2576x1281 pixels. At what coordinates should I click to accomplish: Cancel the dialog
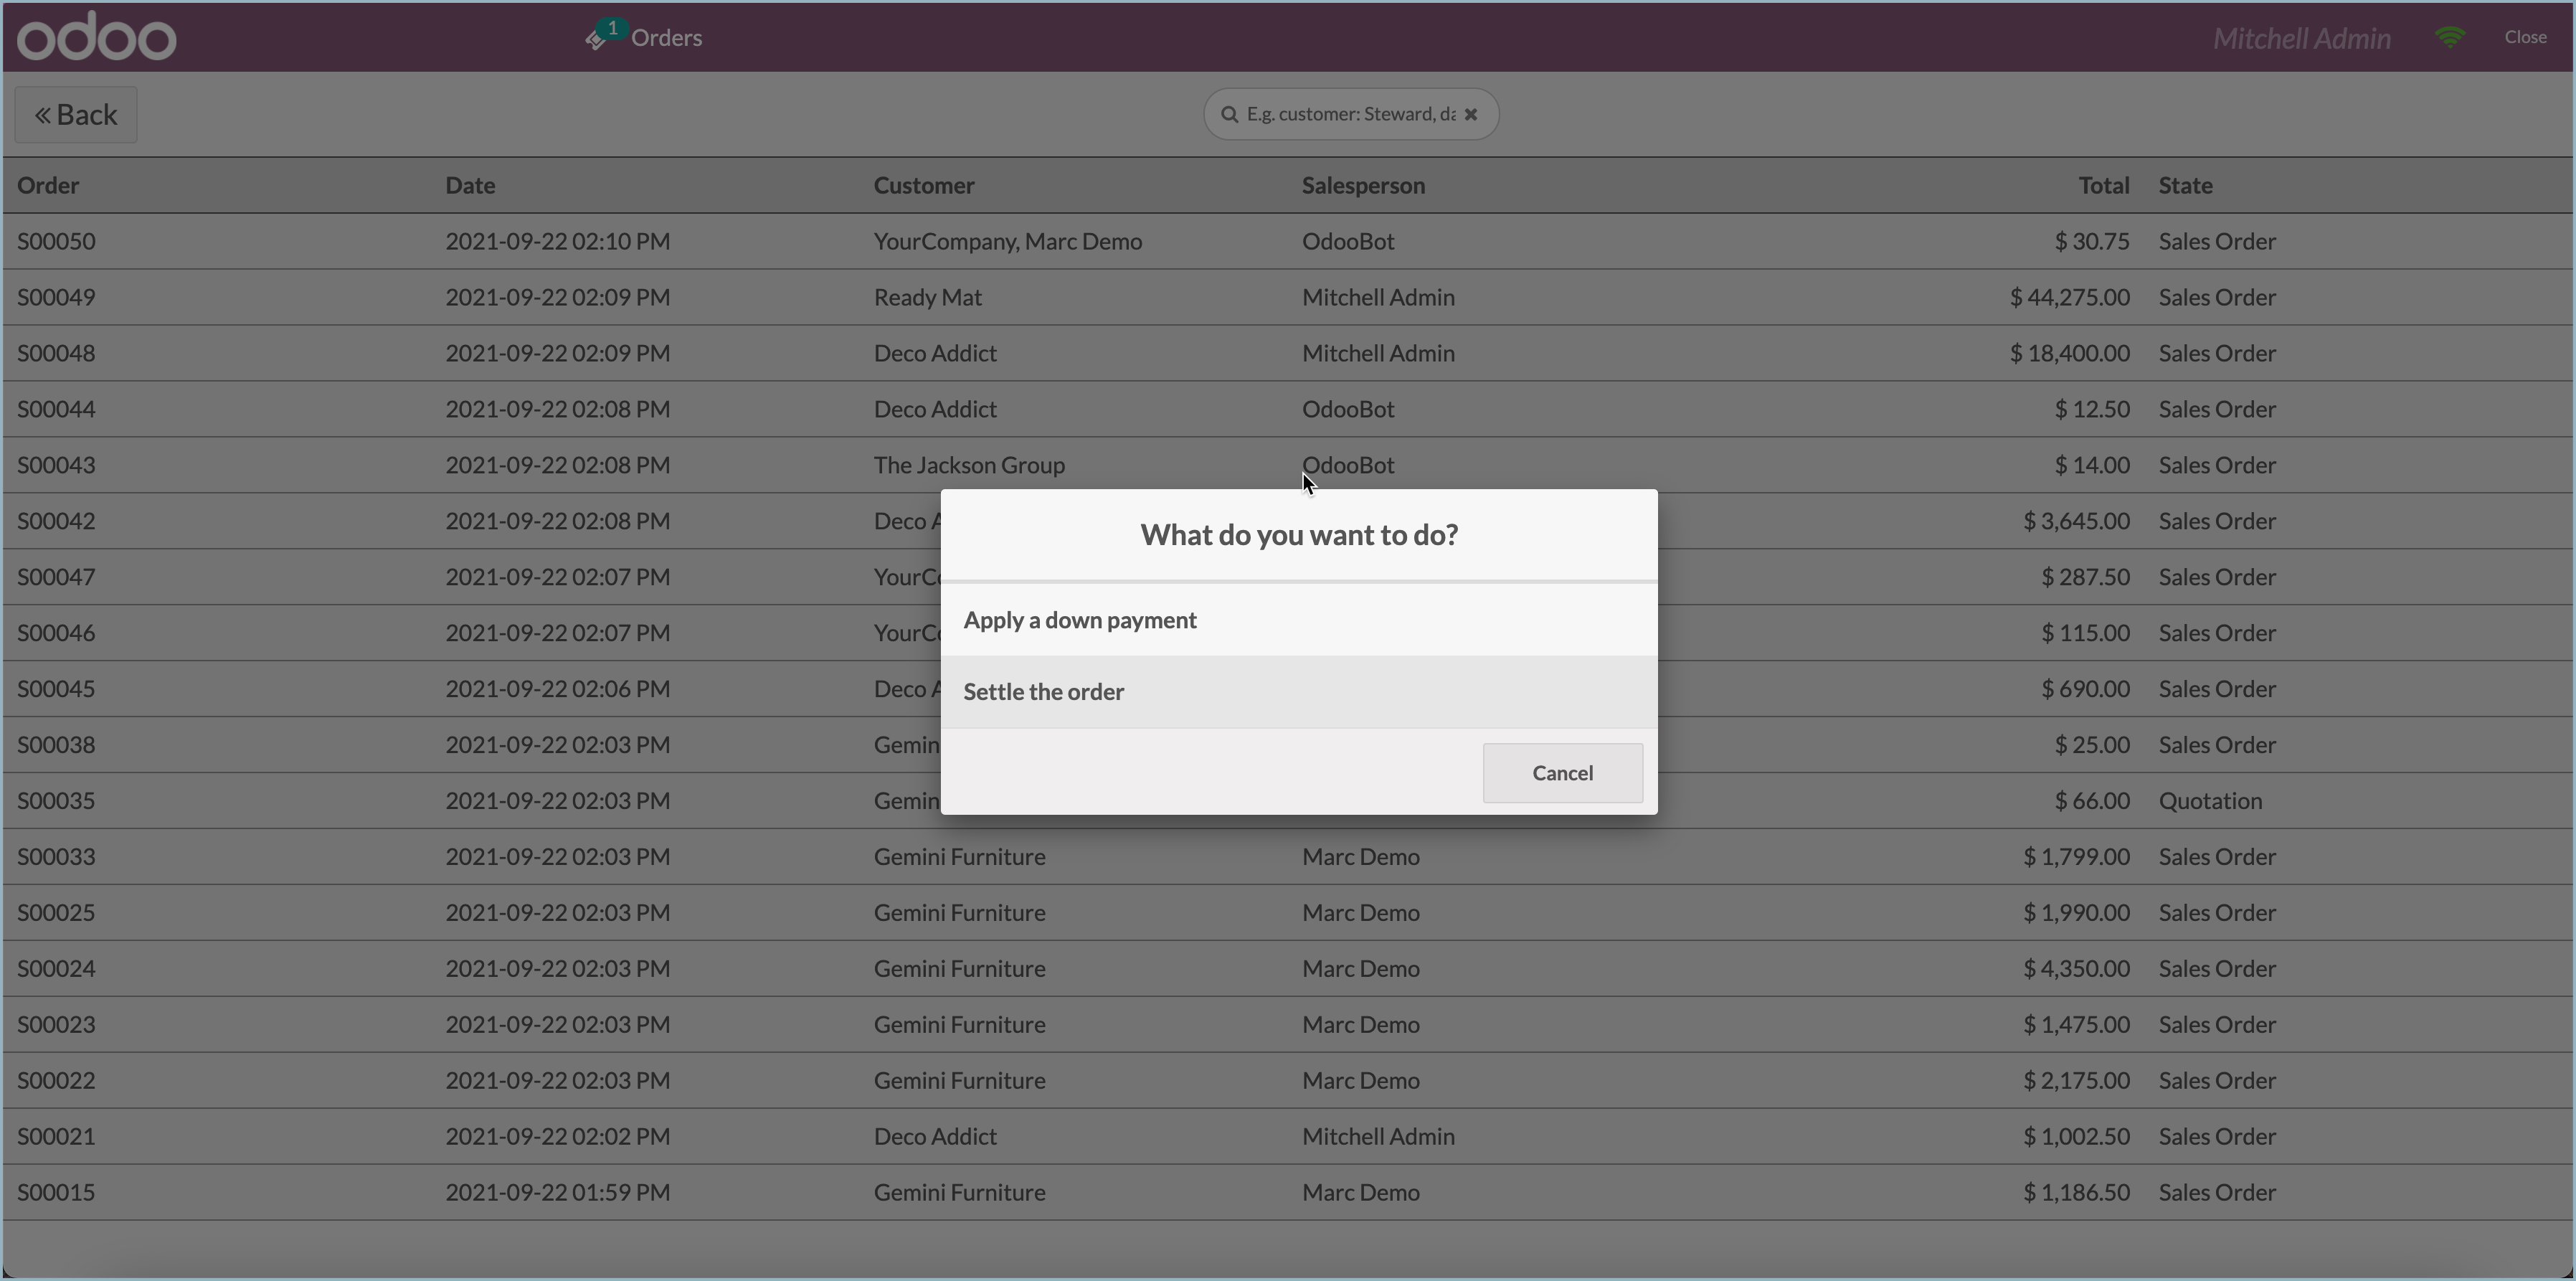point(1562,773)
